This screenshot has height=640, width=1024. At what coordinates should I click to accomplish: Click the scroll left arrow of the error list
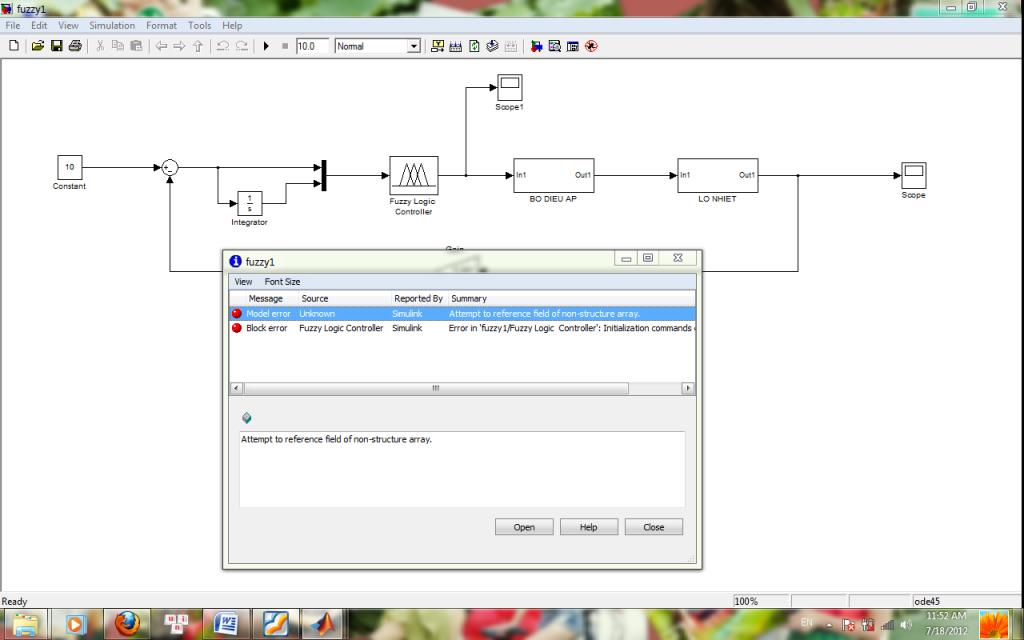(236, 388)
